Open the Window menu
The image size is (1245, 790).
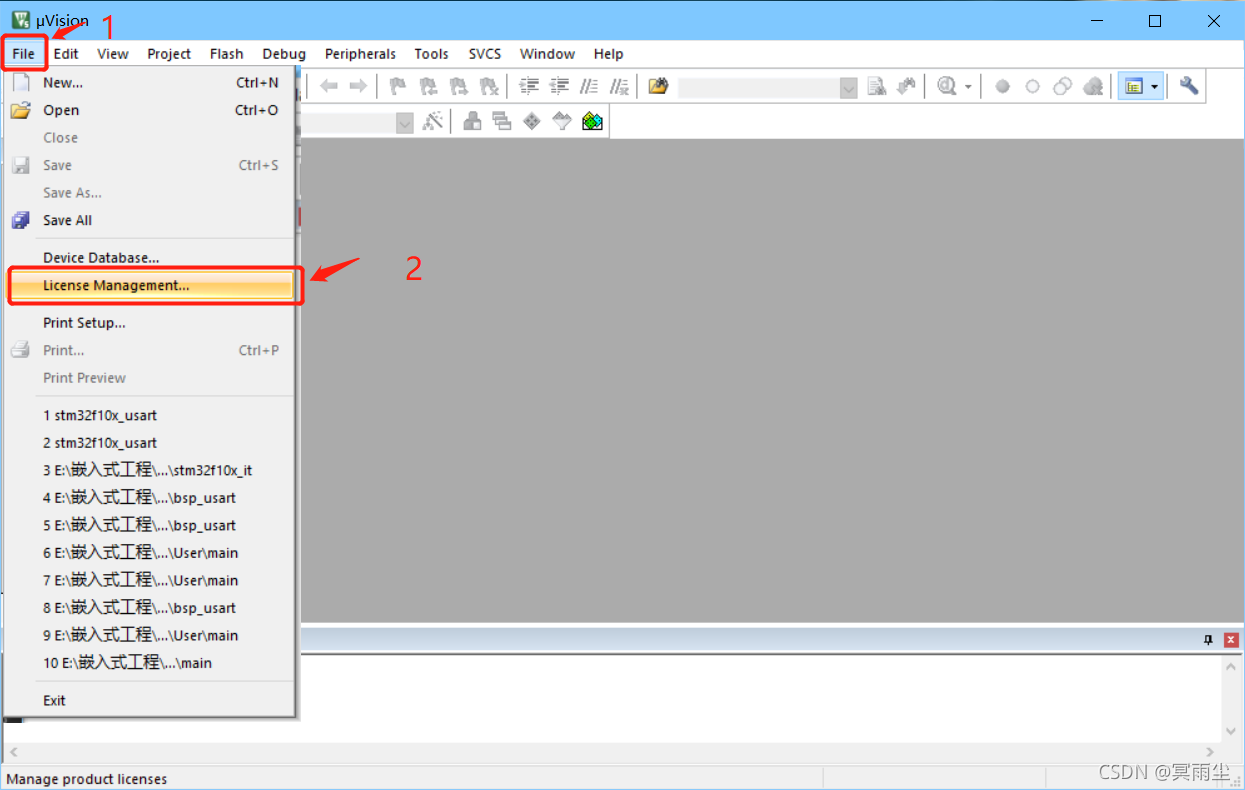[547, 54]
